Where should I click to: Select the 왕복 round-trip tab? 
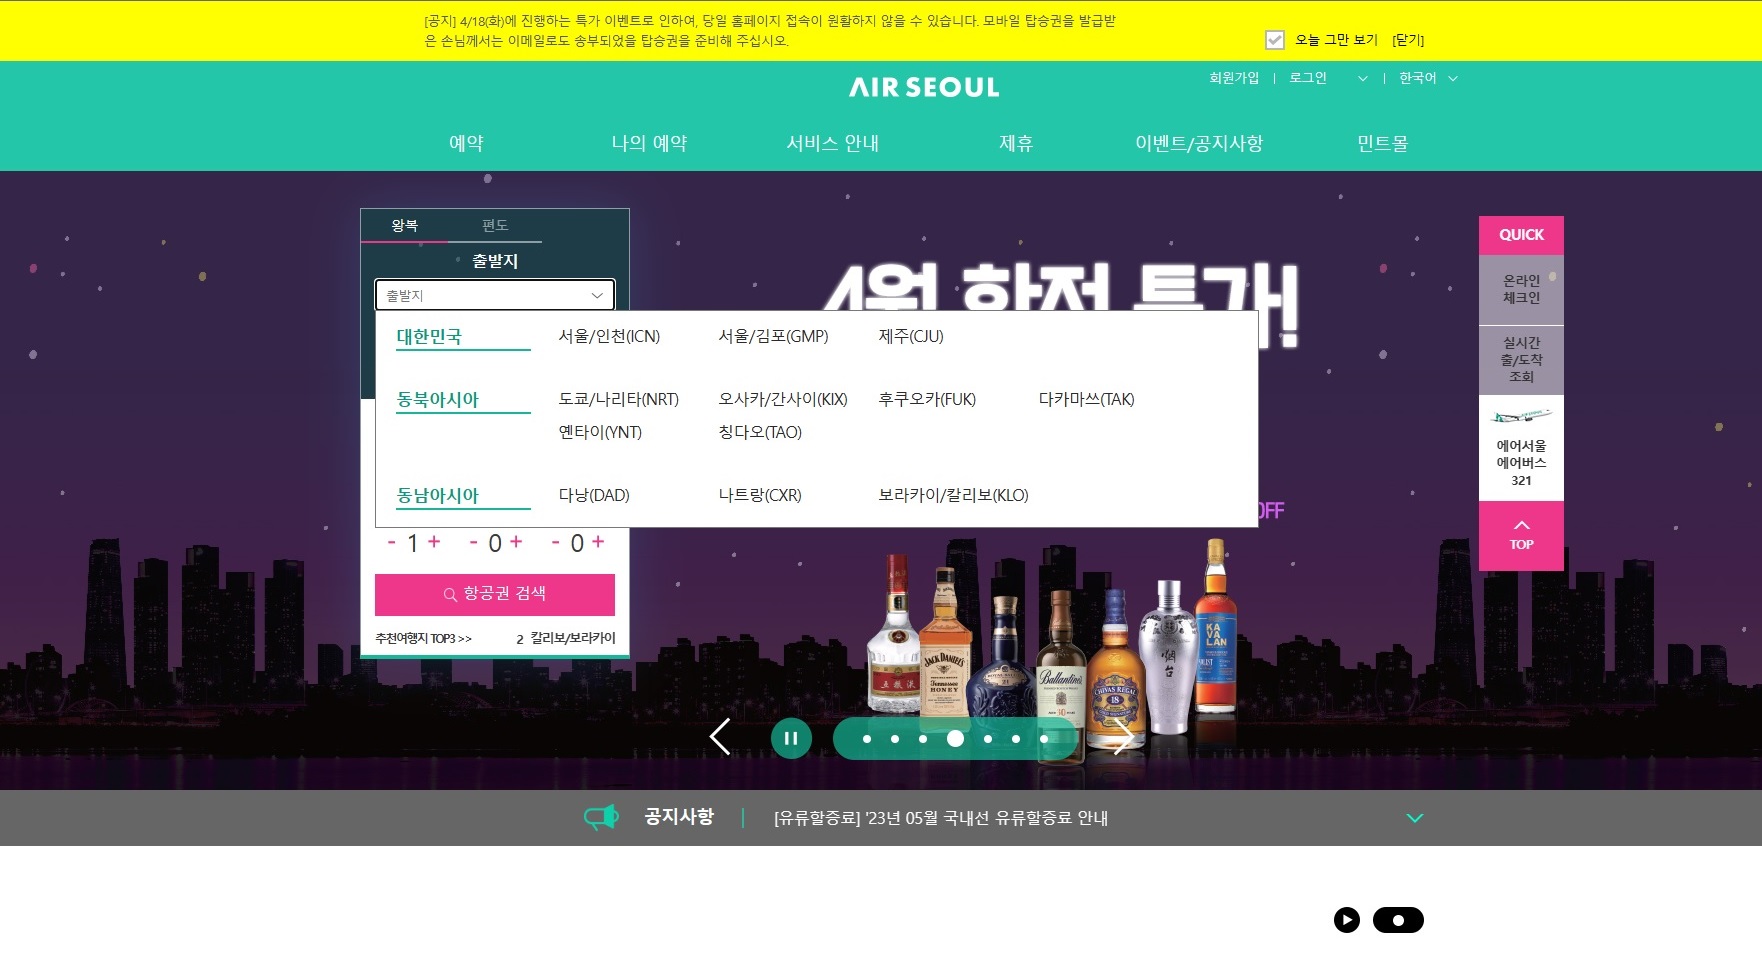[x=405, y=226]
